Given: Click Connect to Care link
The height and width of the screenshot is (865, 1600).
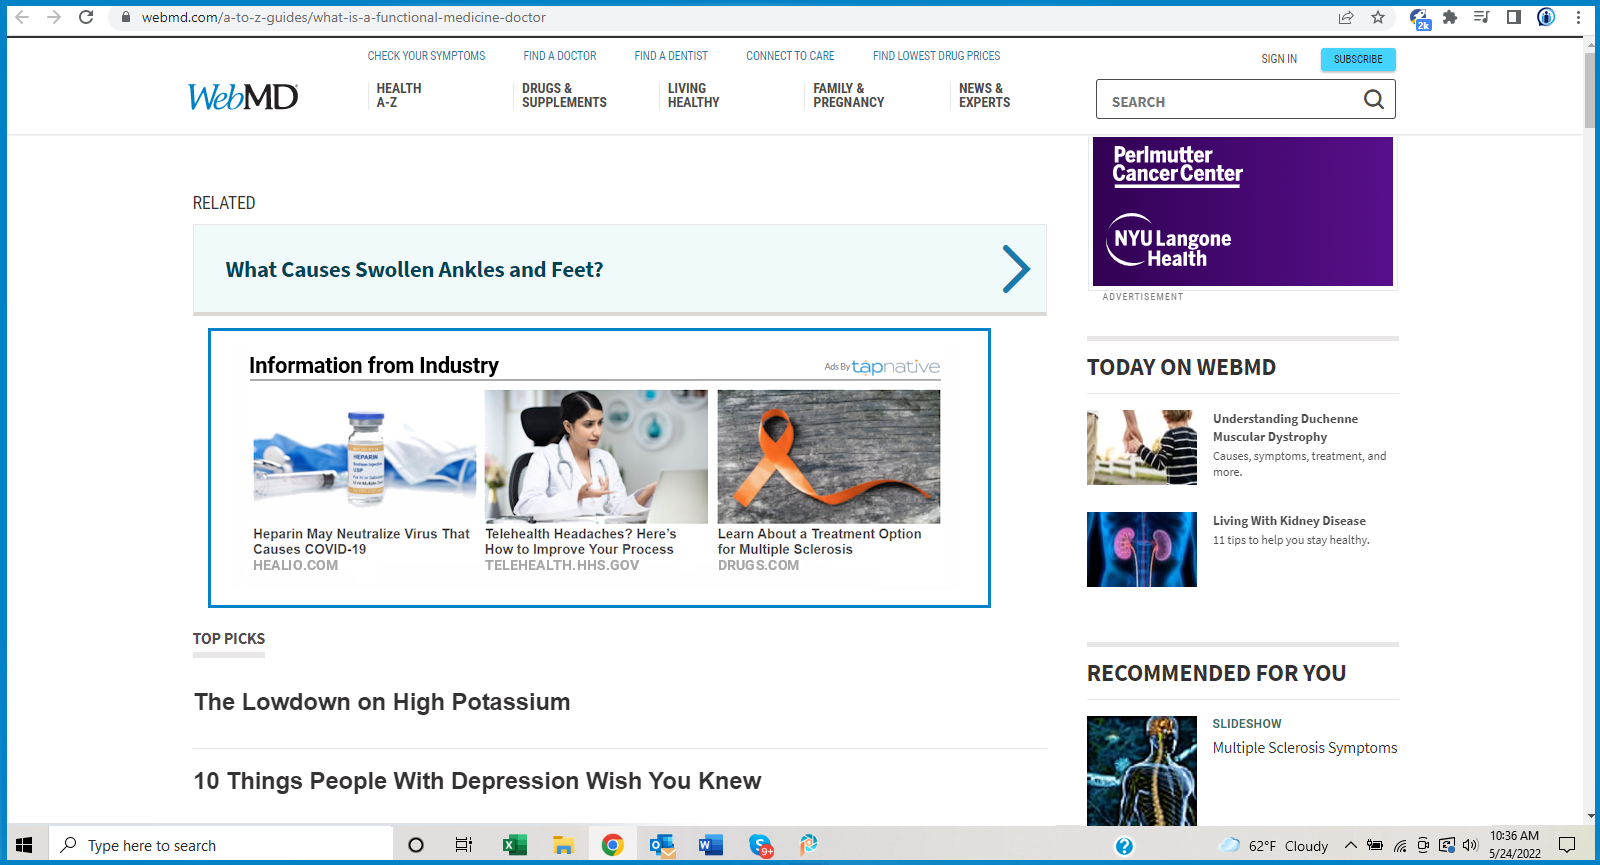Looking at the screenshot, I should click(x=790, y=56).
